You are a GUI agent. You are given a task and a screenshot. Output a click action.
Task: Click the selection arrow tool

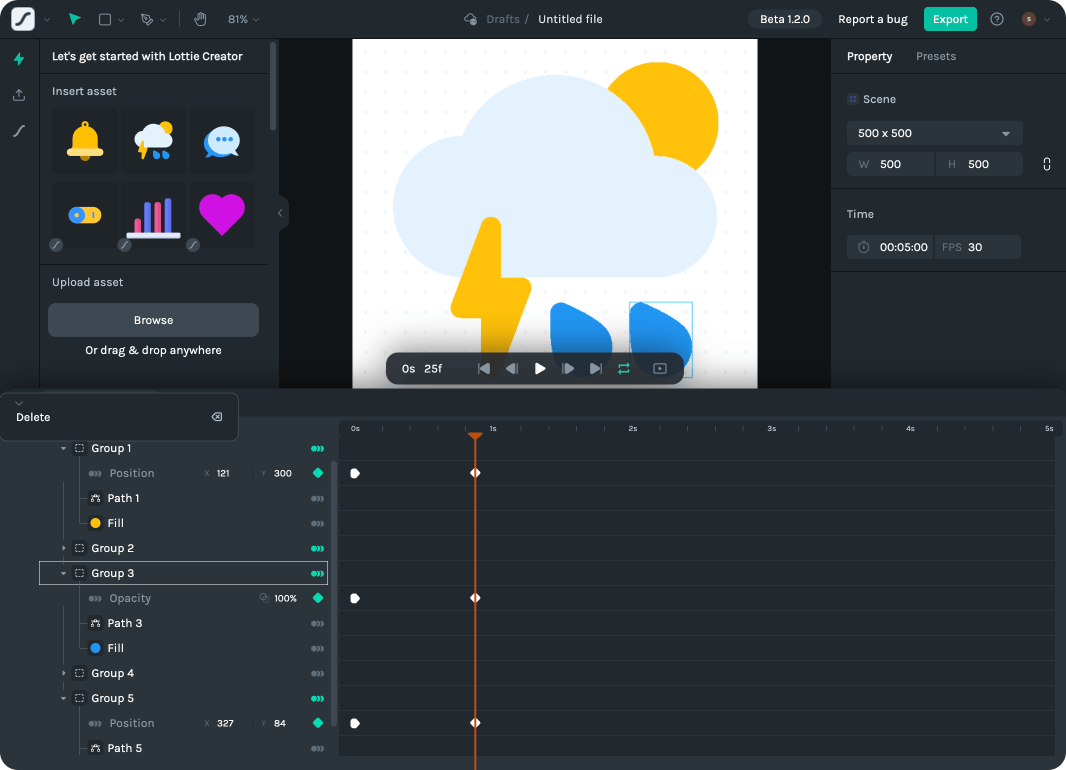point(74,19)
